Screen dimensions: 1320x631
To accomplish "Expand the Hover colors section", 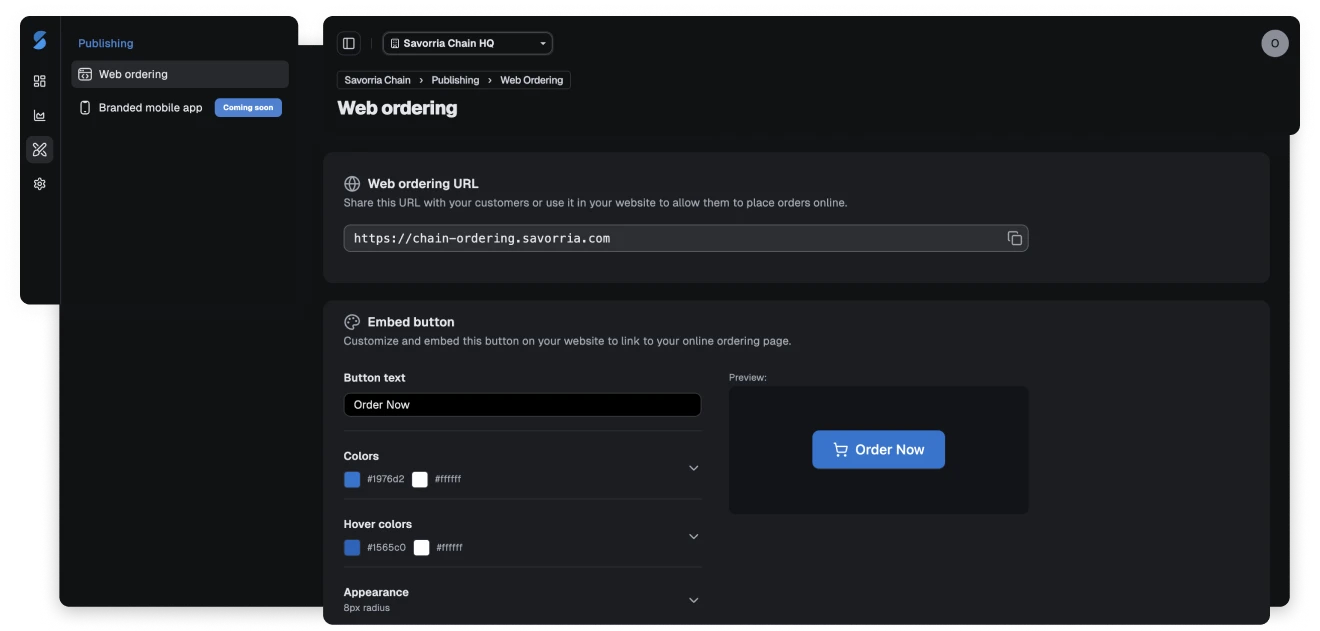I will tap(693, 536).
